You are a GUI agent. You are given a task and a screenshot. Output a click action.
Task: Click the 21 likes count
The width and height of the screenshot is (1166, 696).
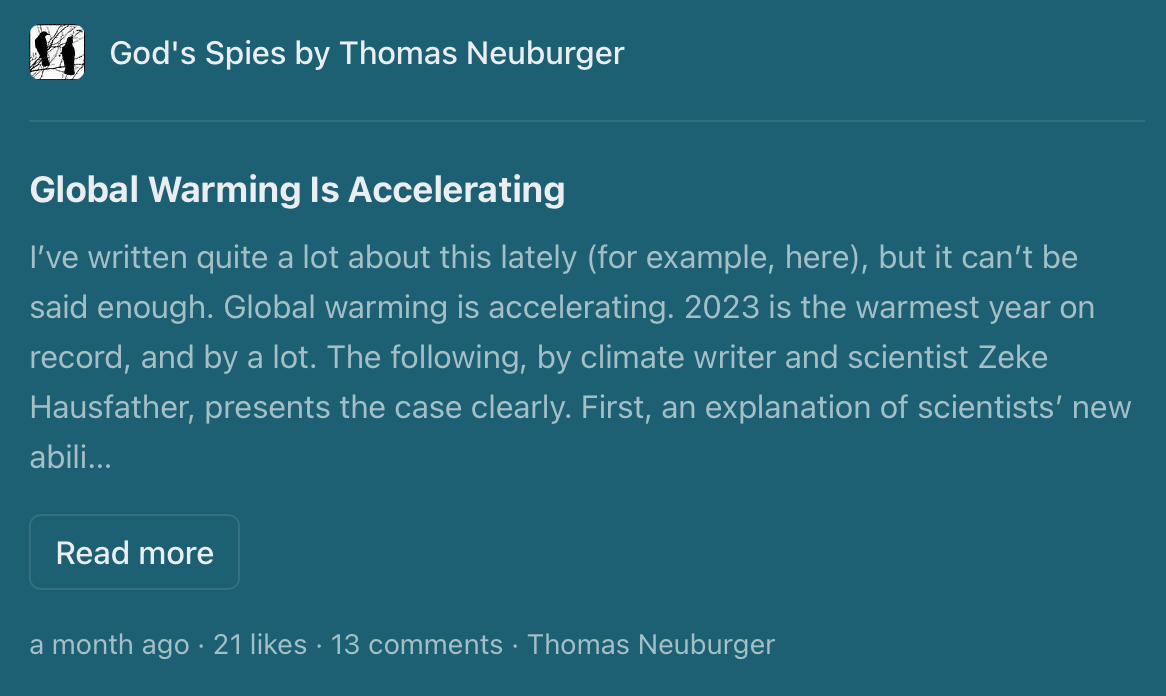pos(260,645)
